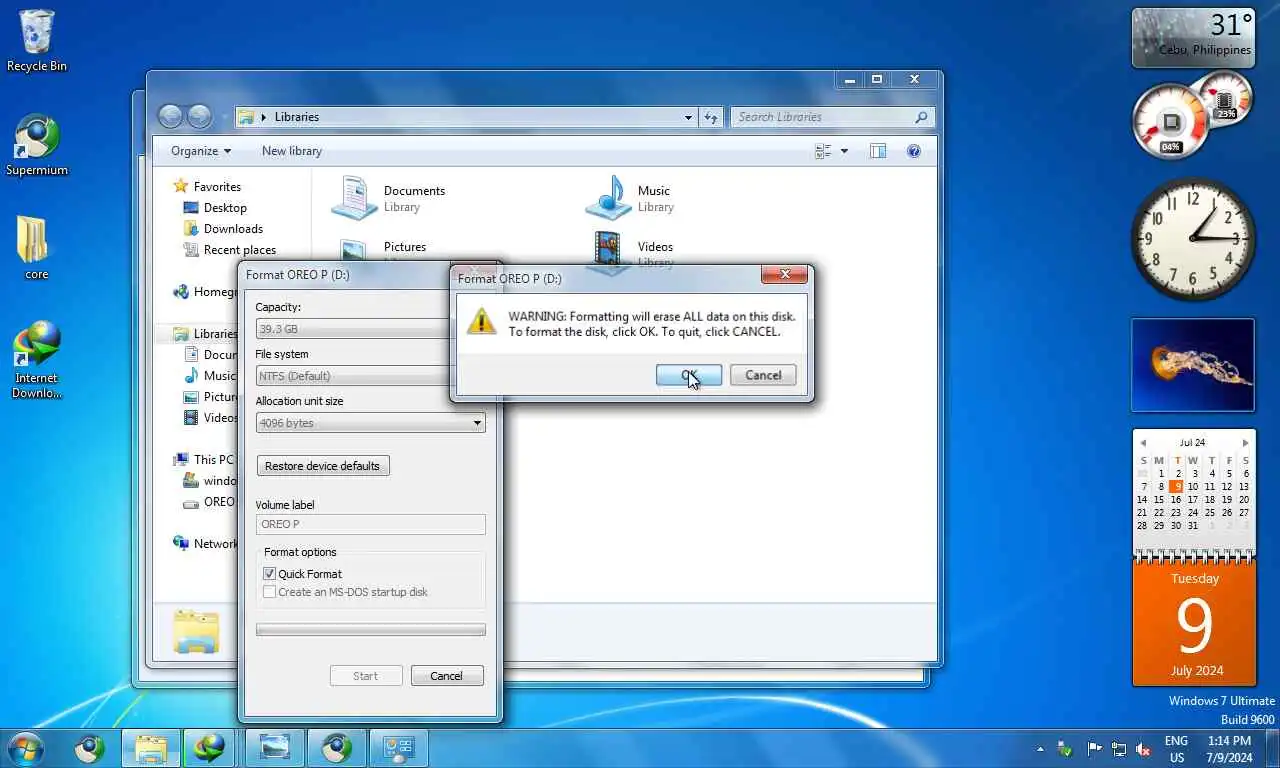This screenshot has height=768, width=1280.
Task: Close the format warning dialog
Action: pos(784,274)
